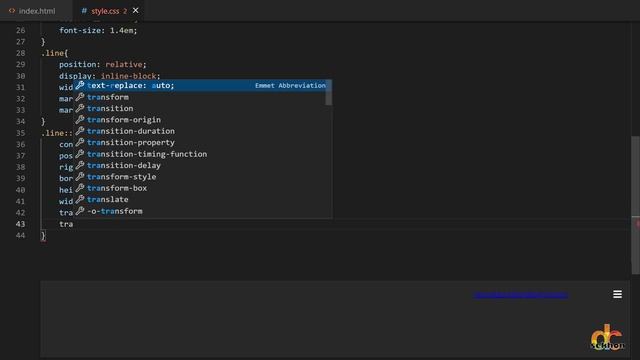Click the suggestion list scrollbar thumb
The width and height of the screenshot is (640, 360).
329,93
